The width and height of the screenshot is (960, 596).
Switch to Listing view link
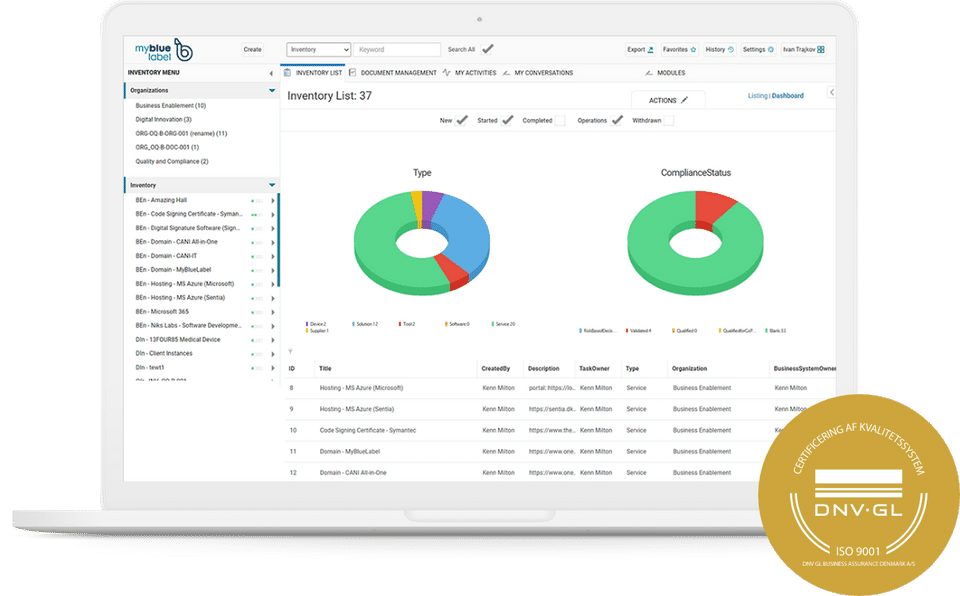point(757,96)
